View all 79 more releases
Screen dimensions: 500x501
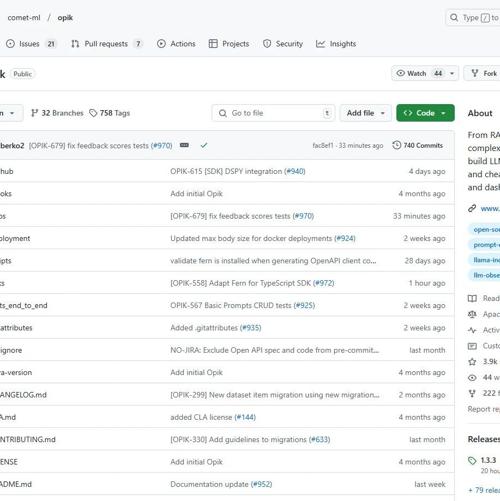click(x=484, y=490)
